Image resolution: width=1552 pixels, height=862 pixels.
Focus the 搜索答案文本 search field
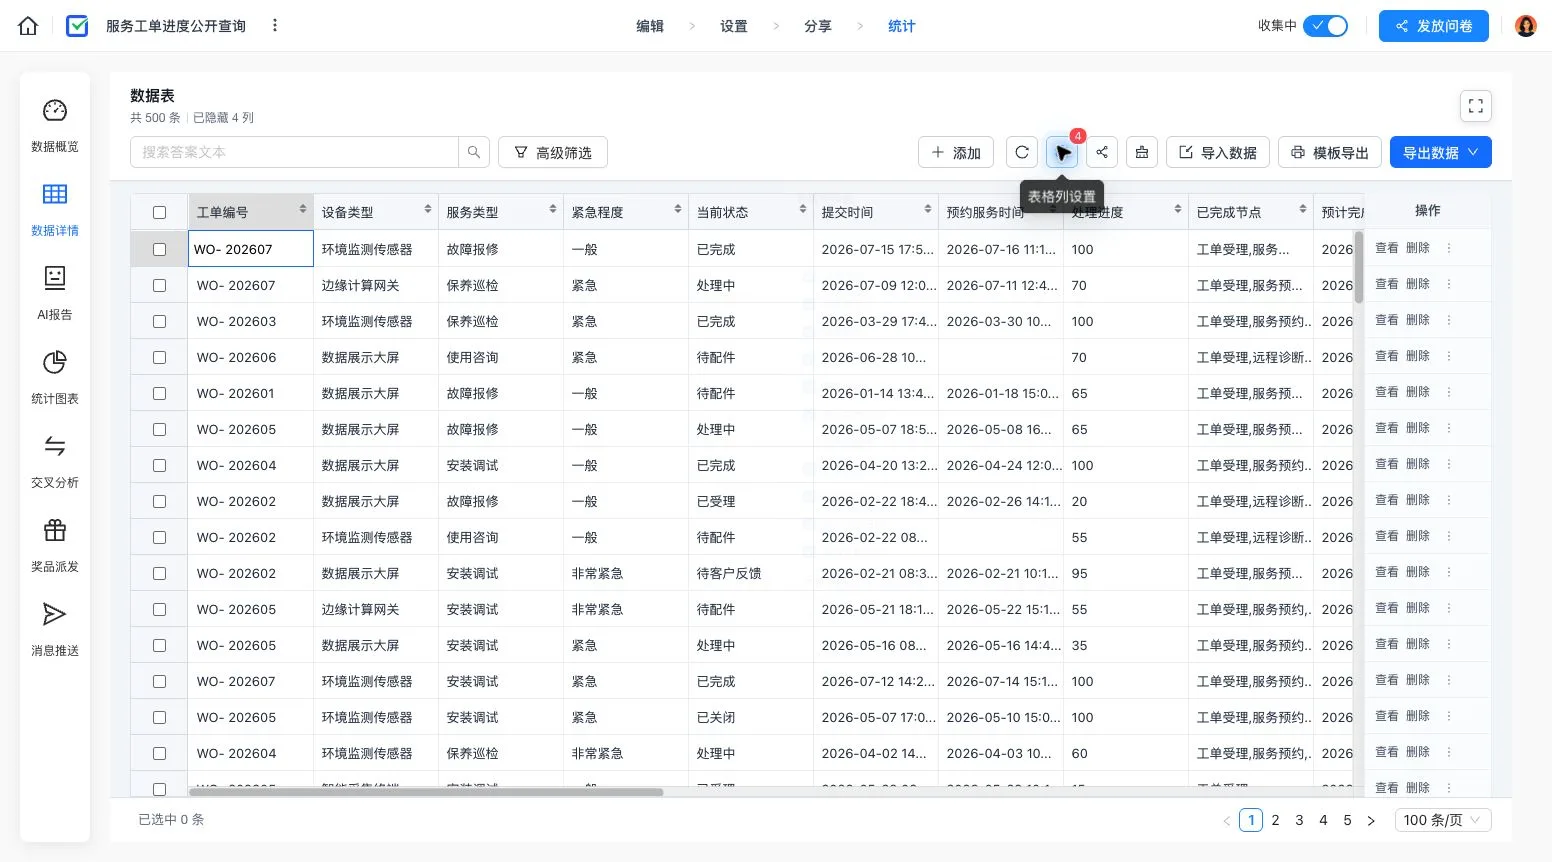click(x=294, y=152)
